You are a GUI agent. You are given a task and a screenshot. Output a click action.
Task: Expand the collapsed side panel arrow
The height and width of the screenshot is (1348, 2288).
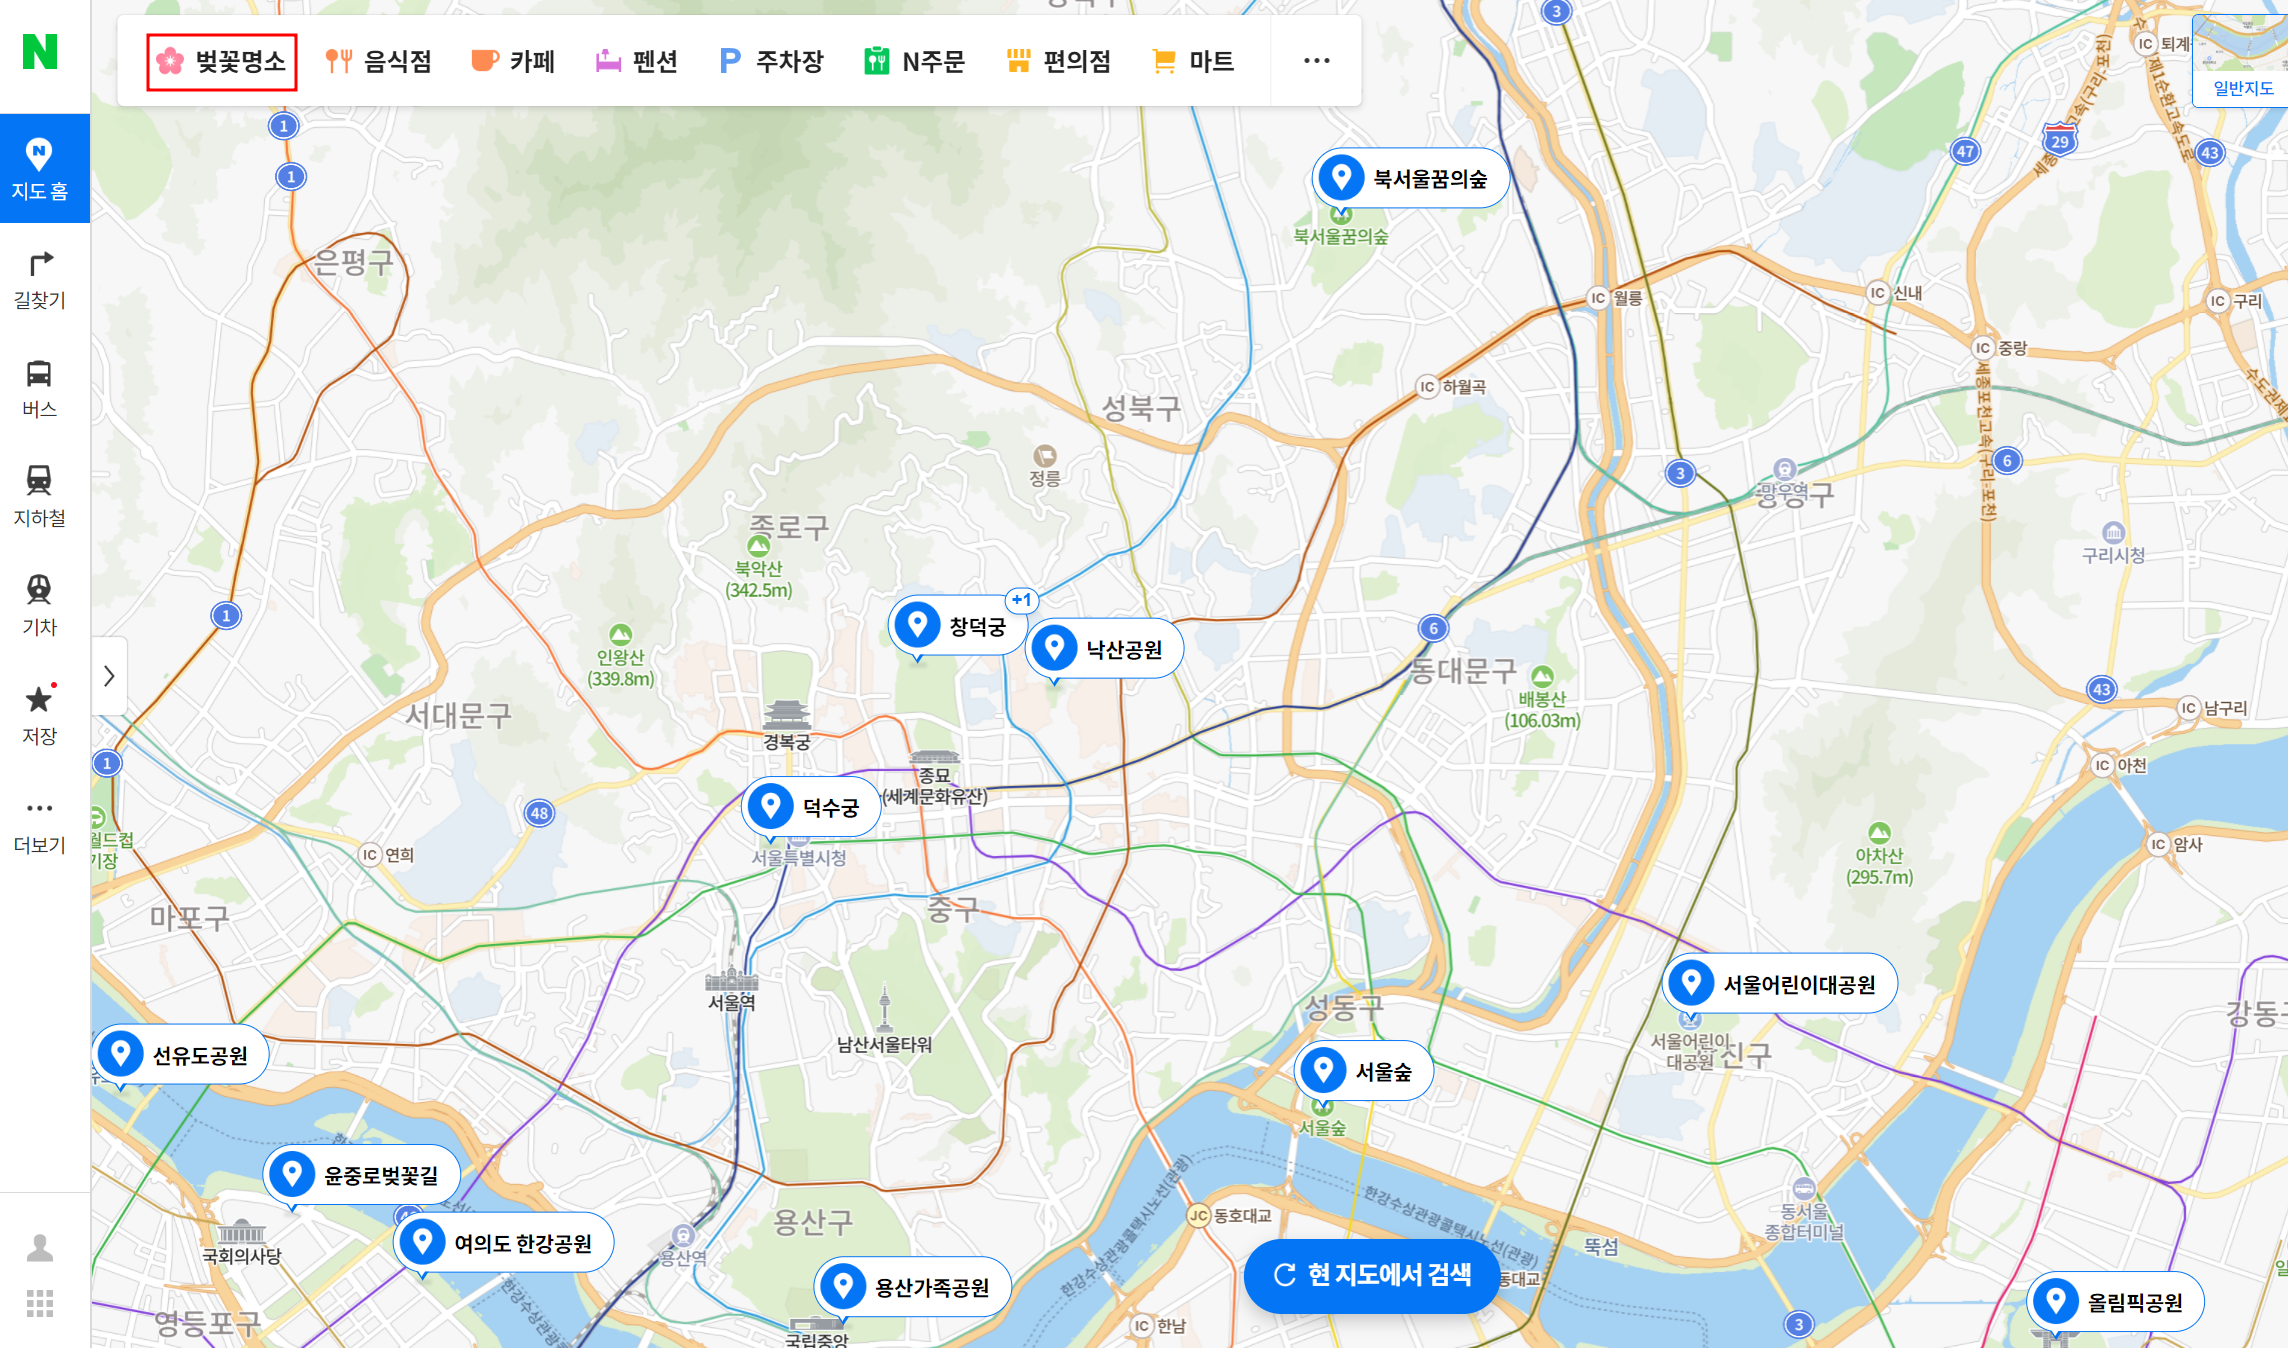[109, 676]
